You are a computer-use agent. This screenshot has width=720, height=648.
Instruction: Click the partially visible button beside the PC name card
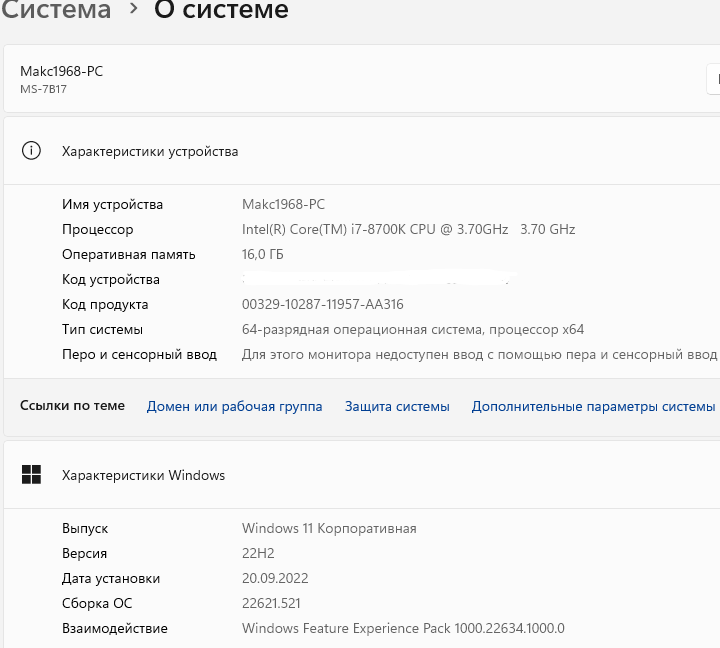[x=713, y=79]
